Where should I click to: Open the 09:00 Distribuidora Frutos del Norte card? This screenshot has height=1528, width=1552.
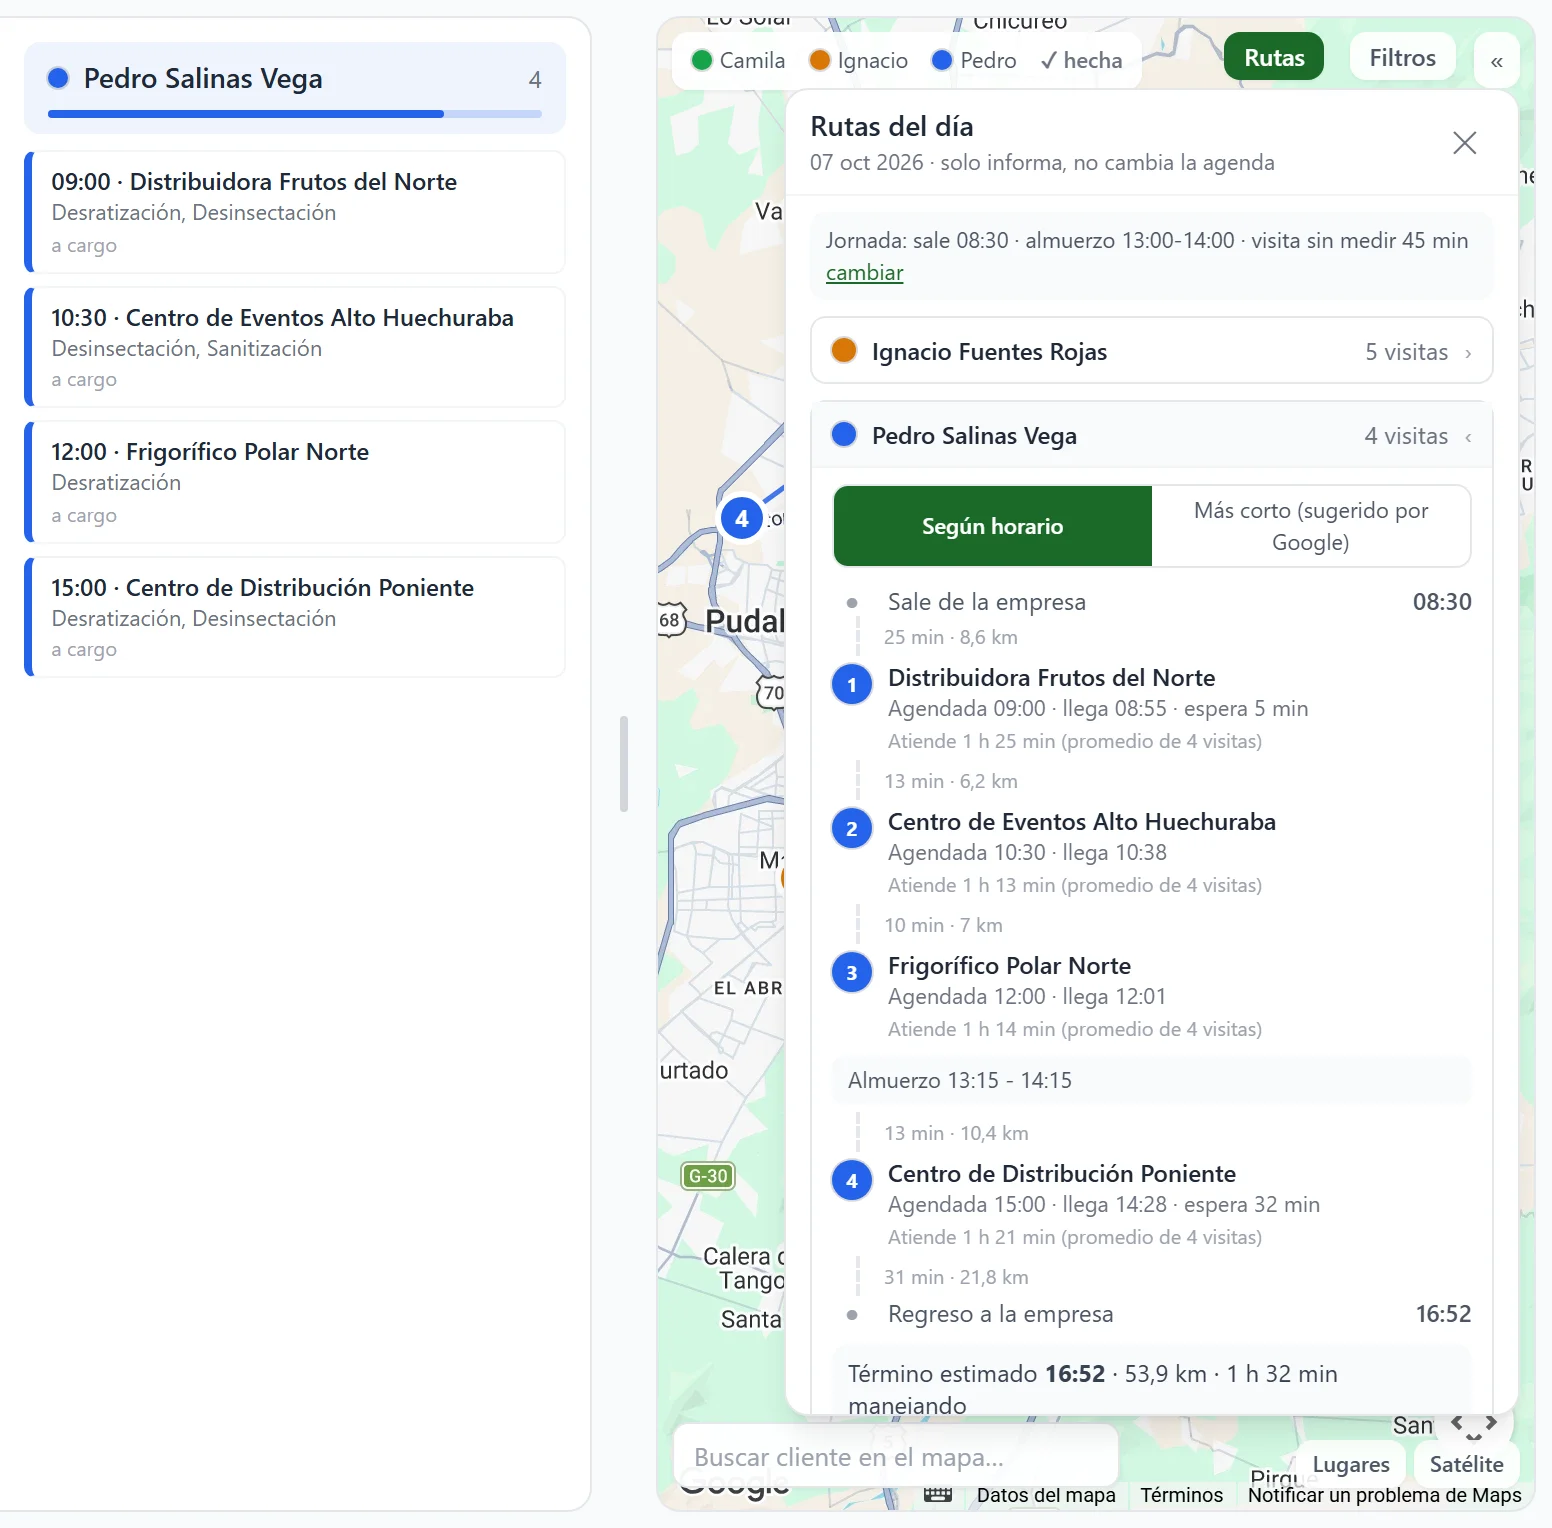point(295,212)
